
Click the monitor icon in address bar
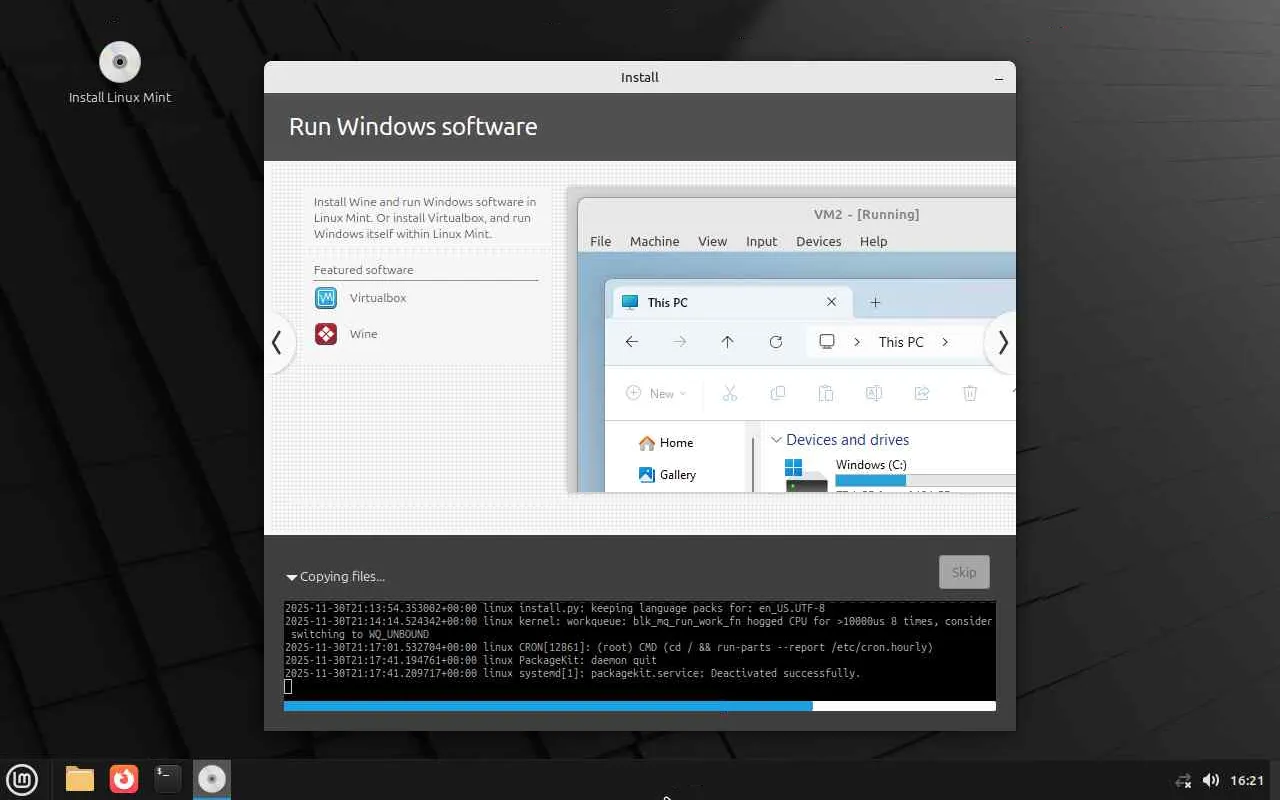[x=827, y=342]
